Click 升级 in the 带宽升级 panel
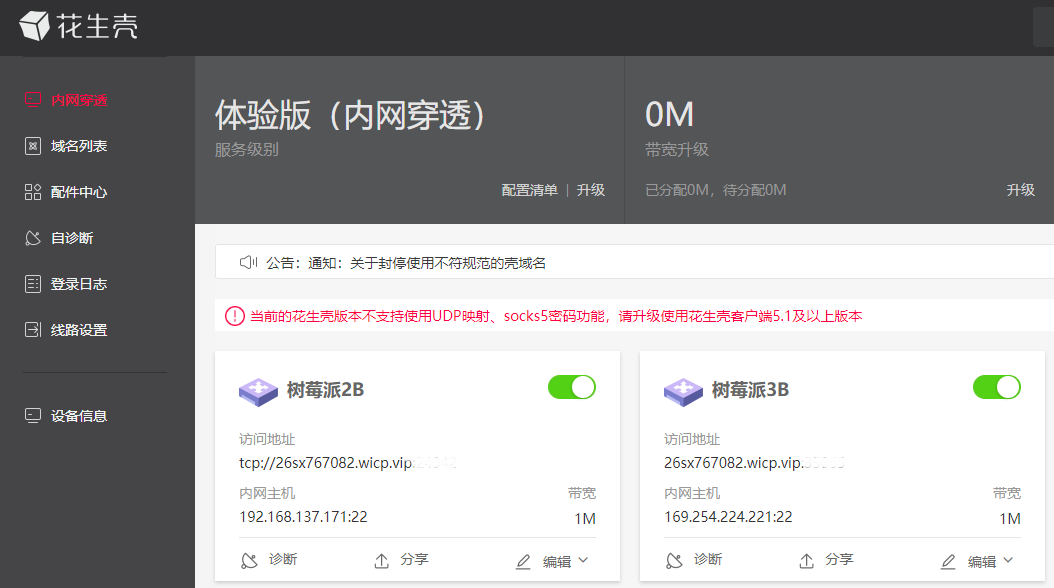 coord(1020,190)
